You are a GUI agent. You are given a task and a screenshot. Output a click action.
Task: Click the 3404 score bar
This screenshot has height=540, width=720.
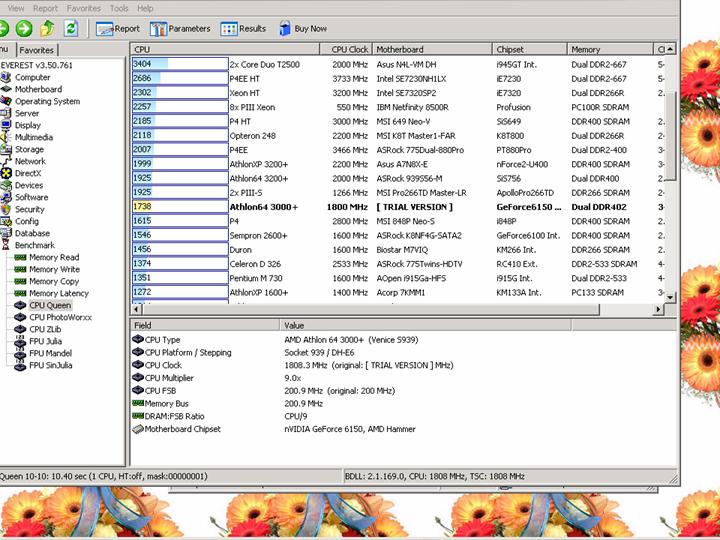tap(180, 64)
